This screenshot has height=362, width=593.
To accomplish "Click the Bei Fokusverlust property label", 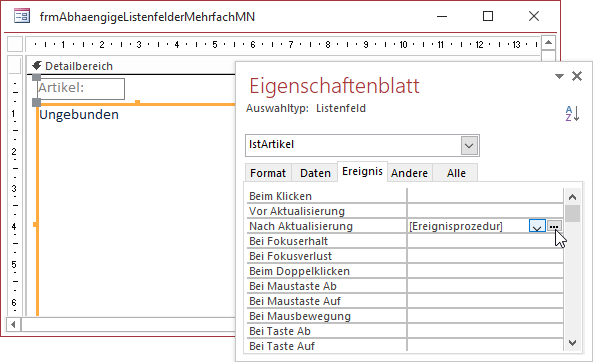I will click(290, 256).
